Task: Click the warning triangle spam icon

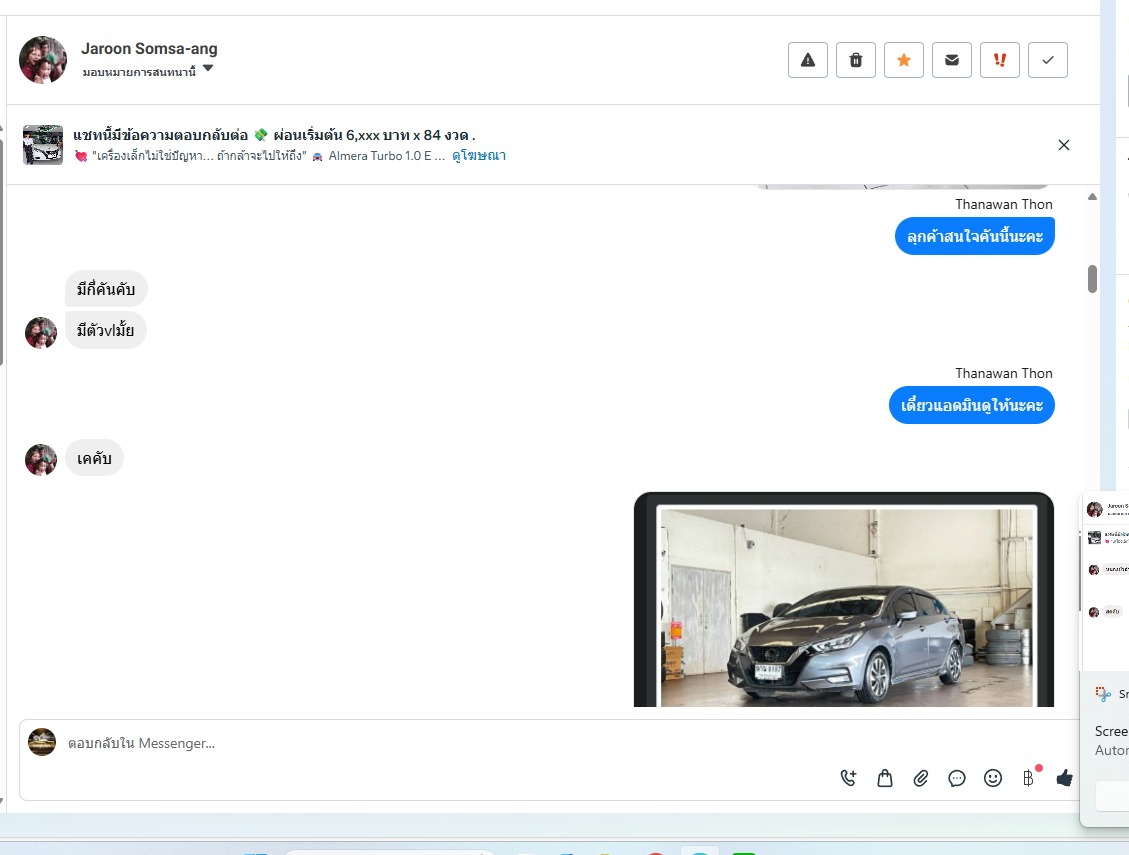Action: (x=808, y=60)
